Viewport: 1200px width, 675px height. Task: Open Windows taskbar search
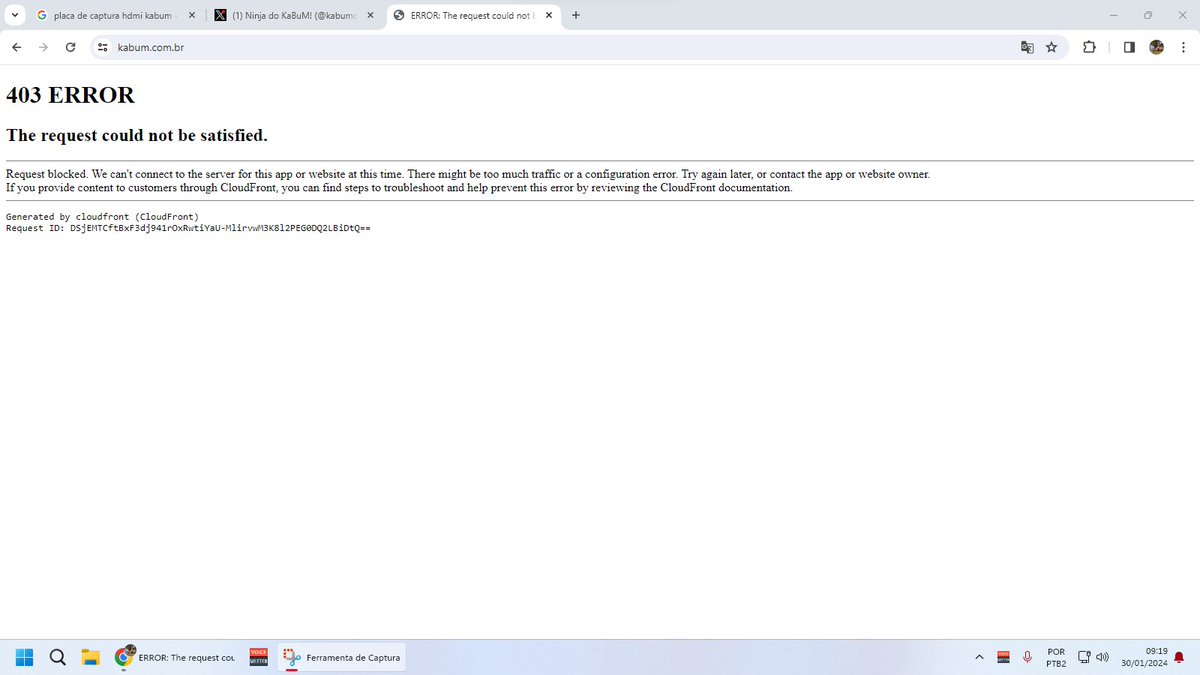(x=58, y=657)
